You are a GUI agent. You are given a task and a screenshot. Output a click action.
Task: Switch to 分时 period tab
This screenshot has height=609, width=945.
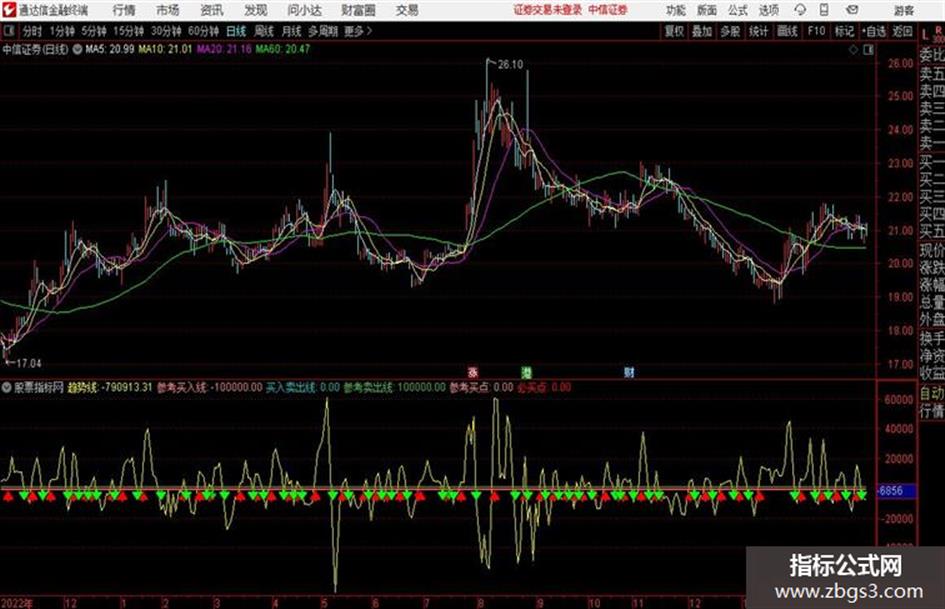[x=33, y=31]
